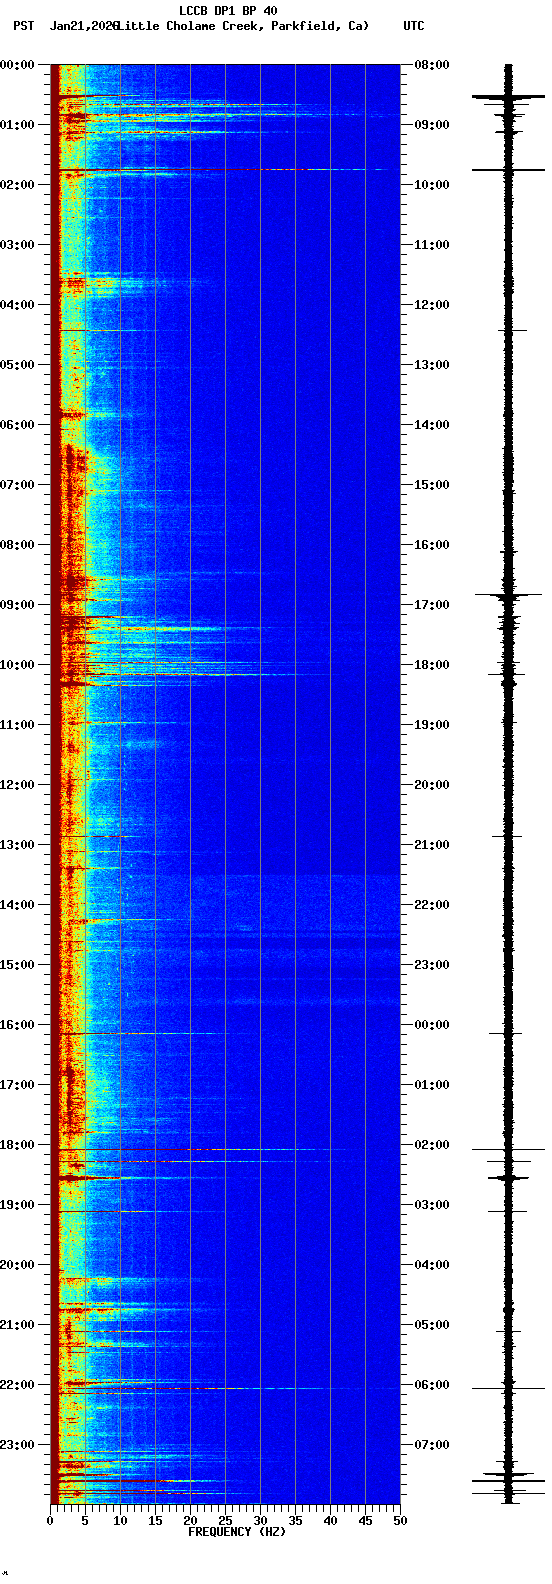Click the 'PST' timezone label
552x1584 pixels.
(23, 25)
